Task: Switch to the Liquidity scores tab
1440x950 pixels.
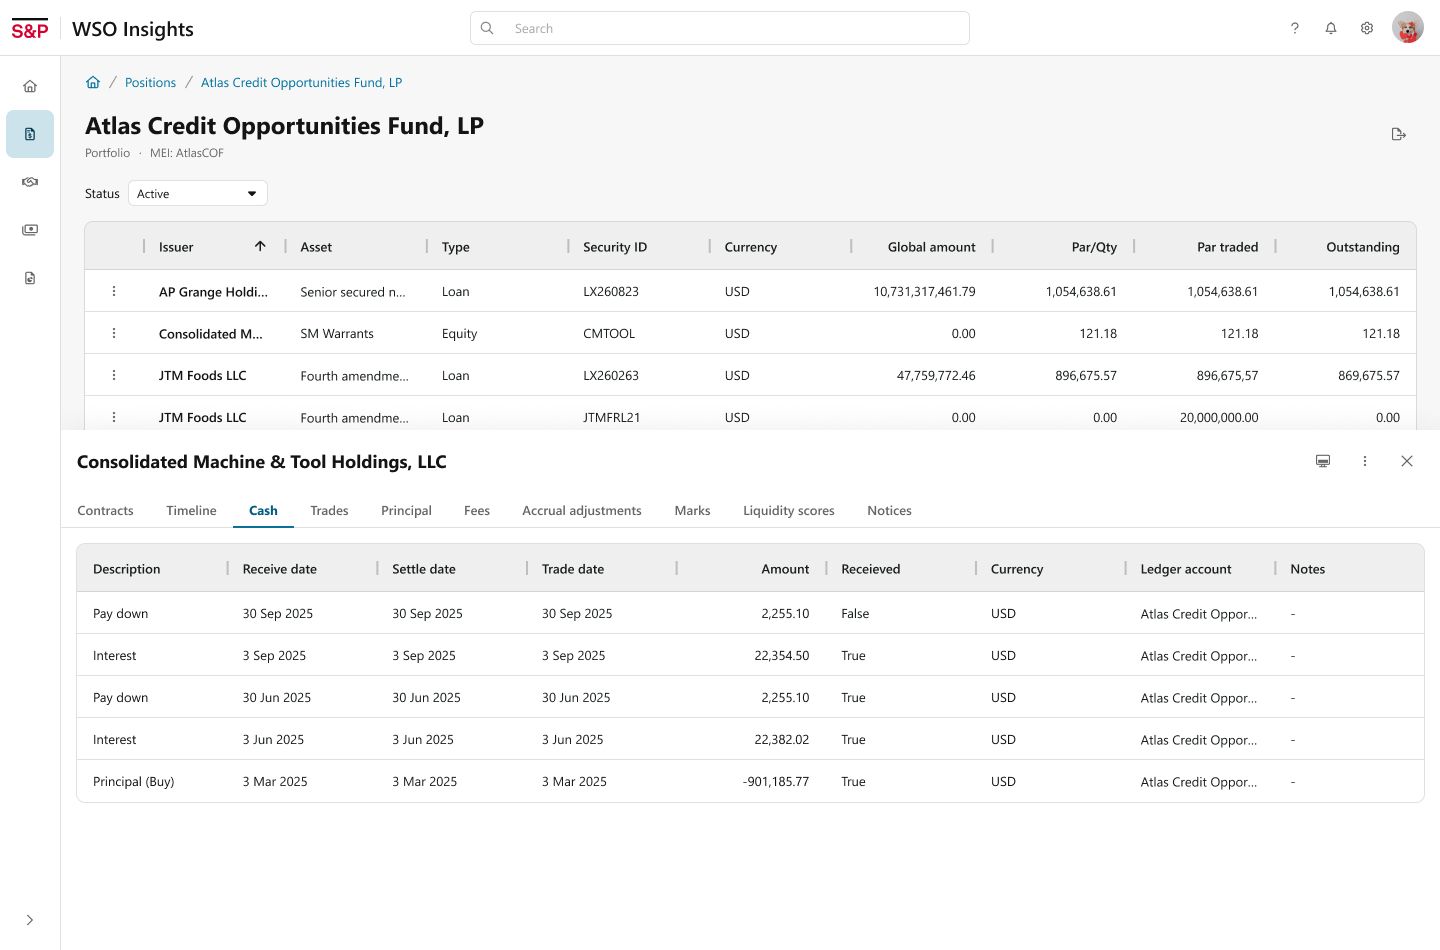Action: pyautogui.click(x=789, y=510)
